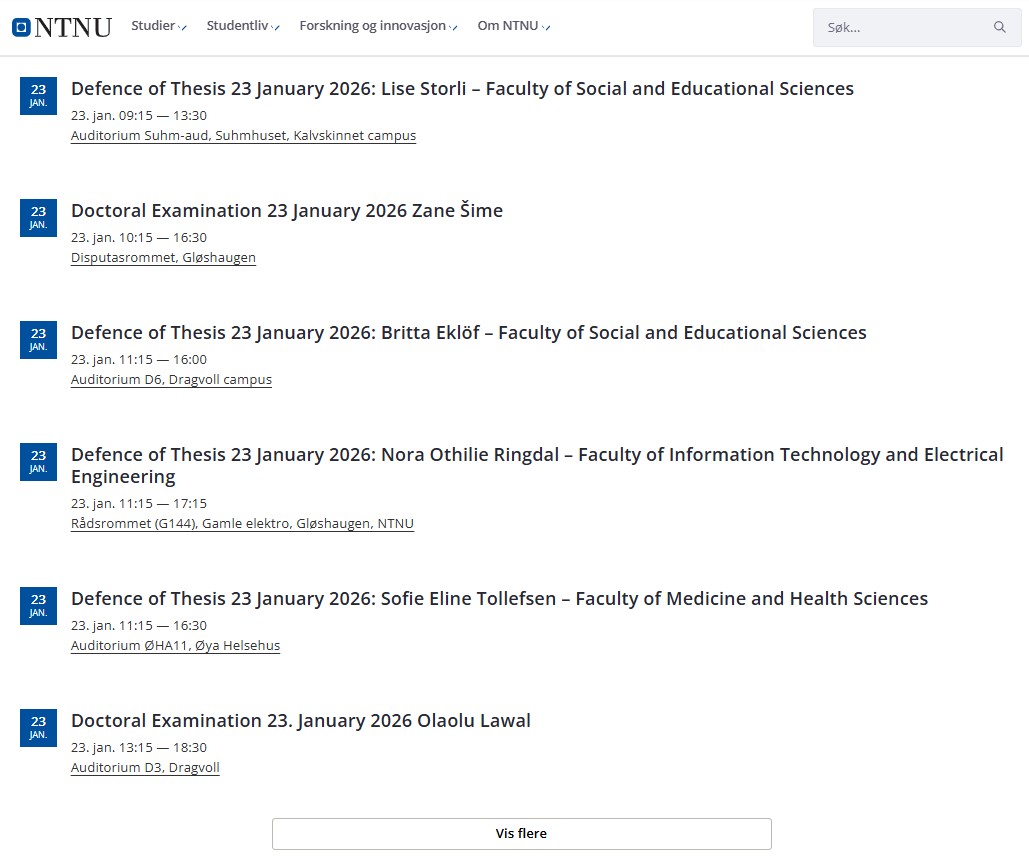Open Auditorium D6, Dragvoll campus link
Image resolution: width=1029 pixels, height=862 pixels.
pos(171,380)
